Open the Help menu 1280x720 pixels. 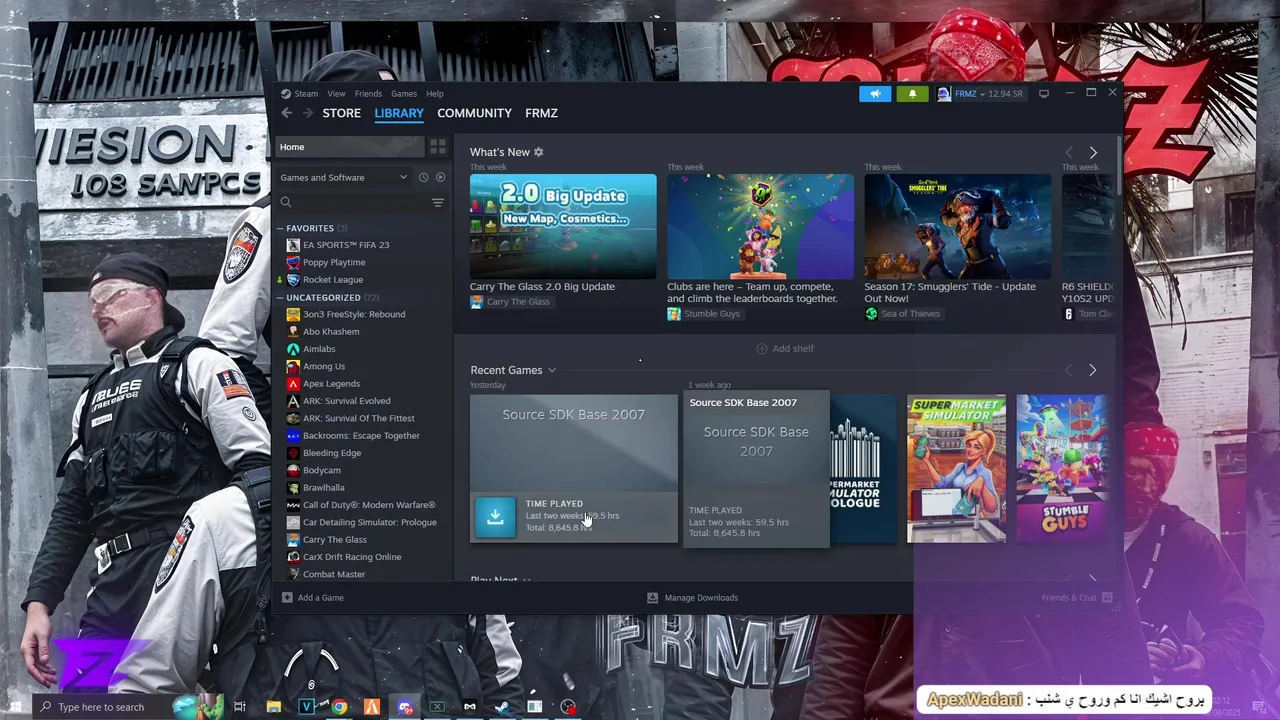pos(435,94)
